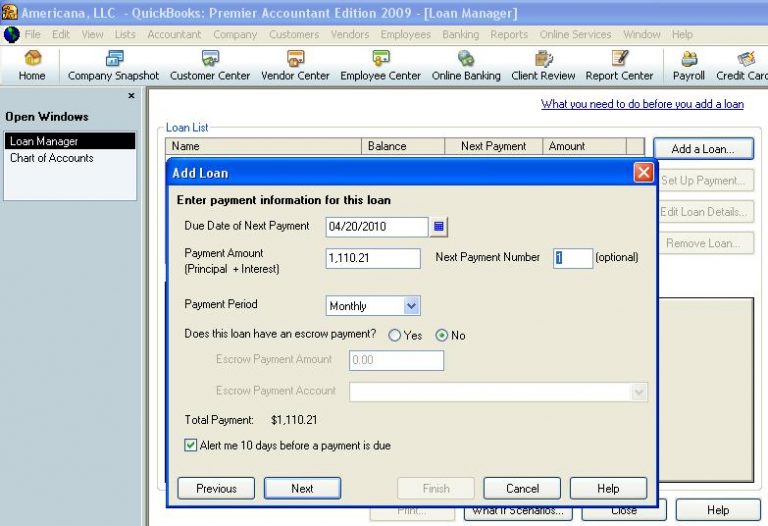Open the Accountant menu
768x526 pixels.
tap(174, 34)
